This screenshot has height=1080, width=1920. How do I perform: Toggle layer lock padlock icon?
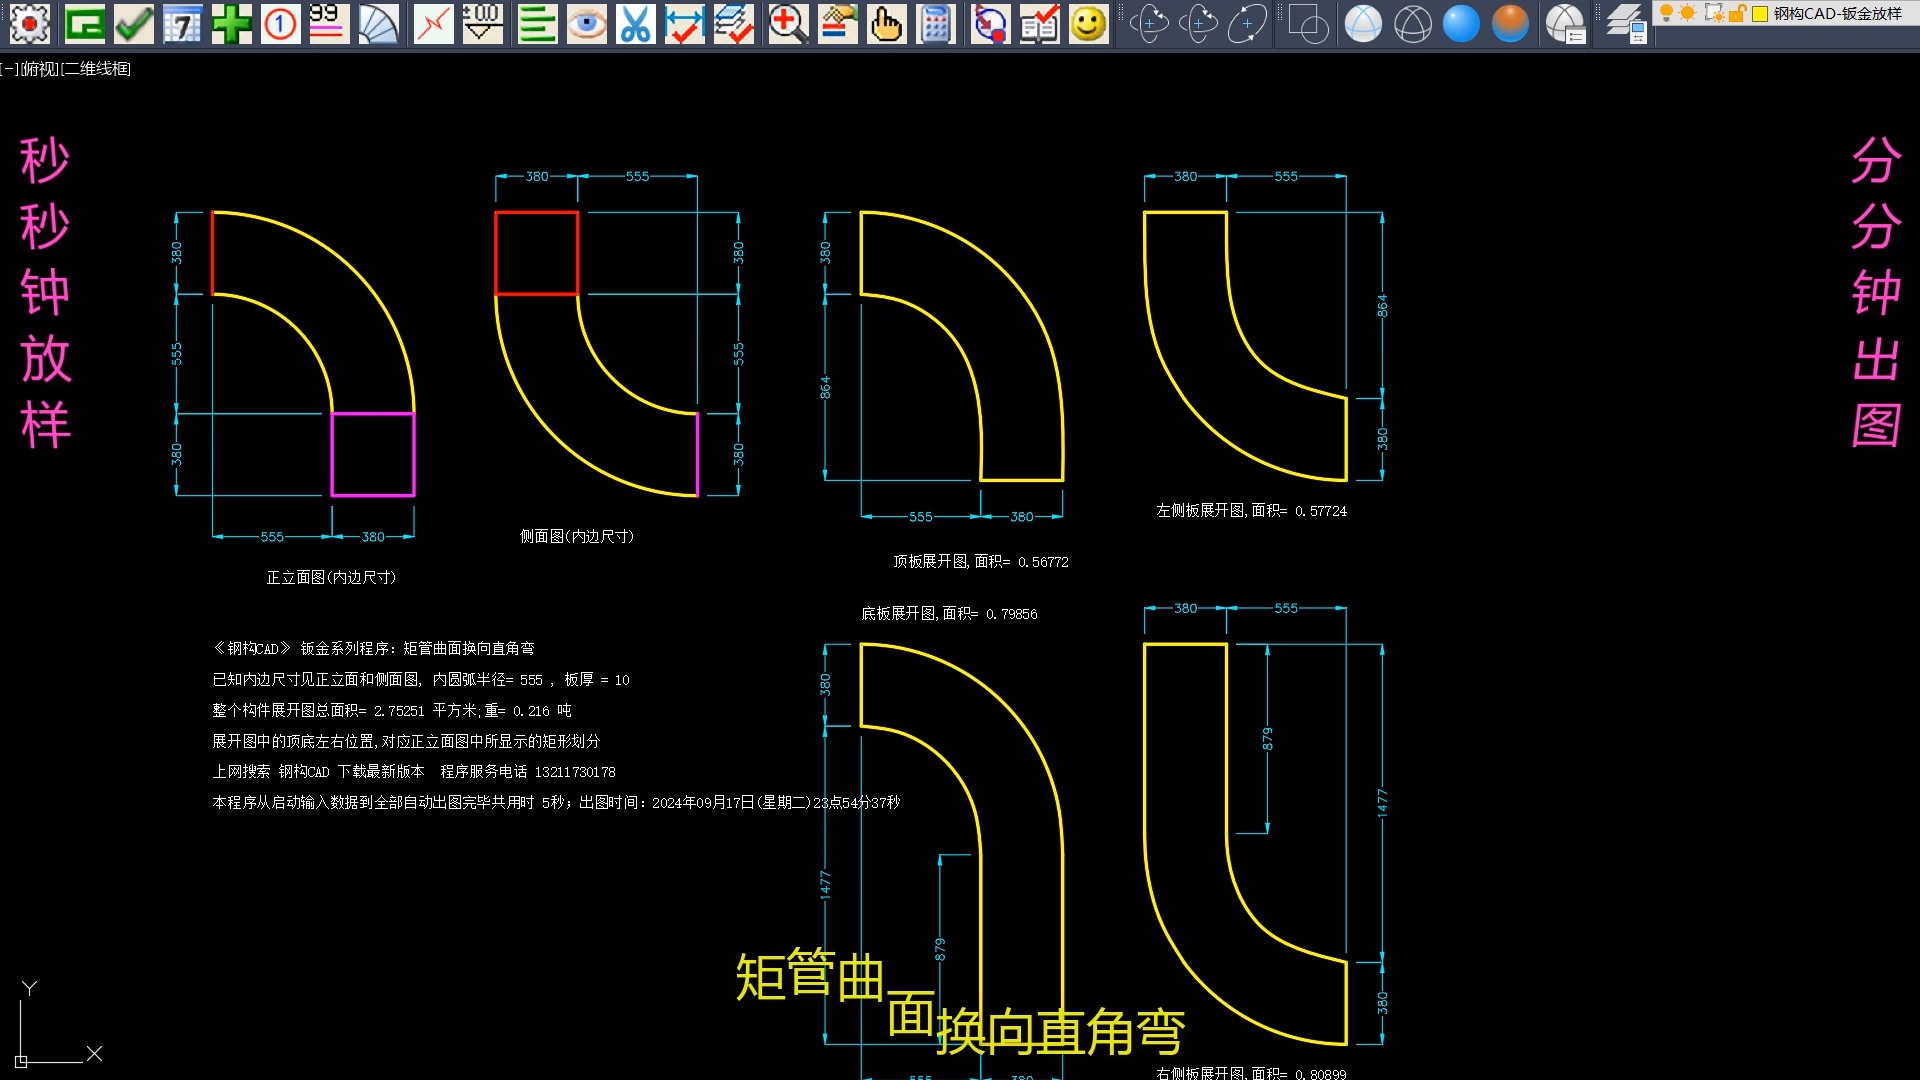pos(1737,13)
